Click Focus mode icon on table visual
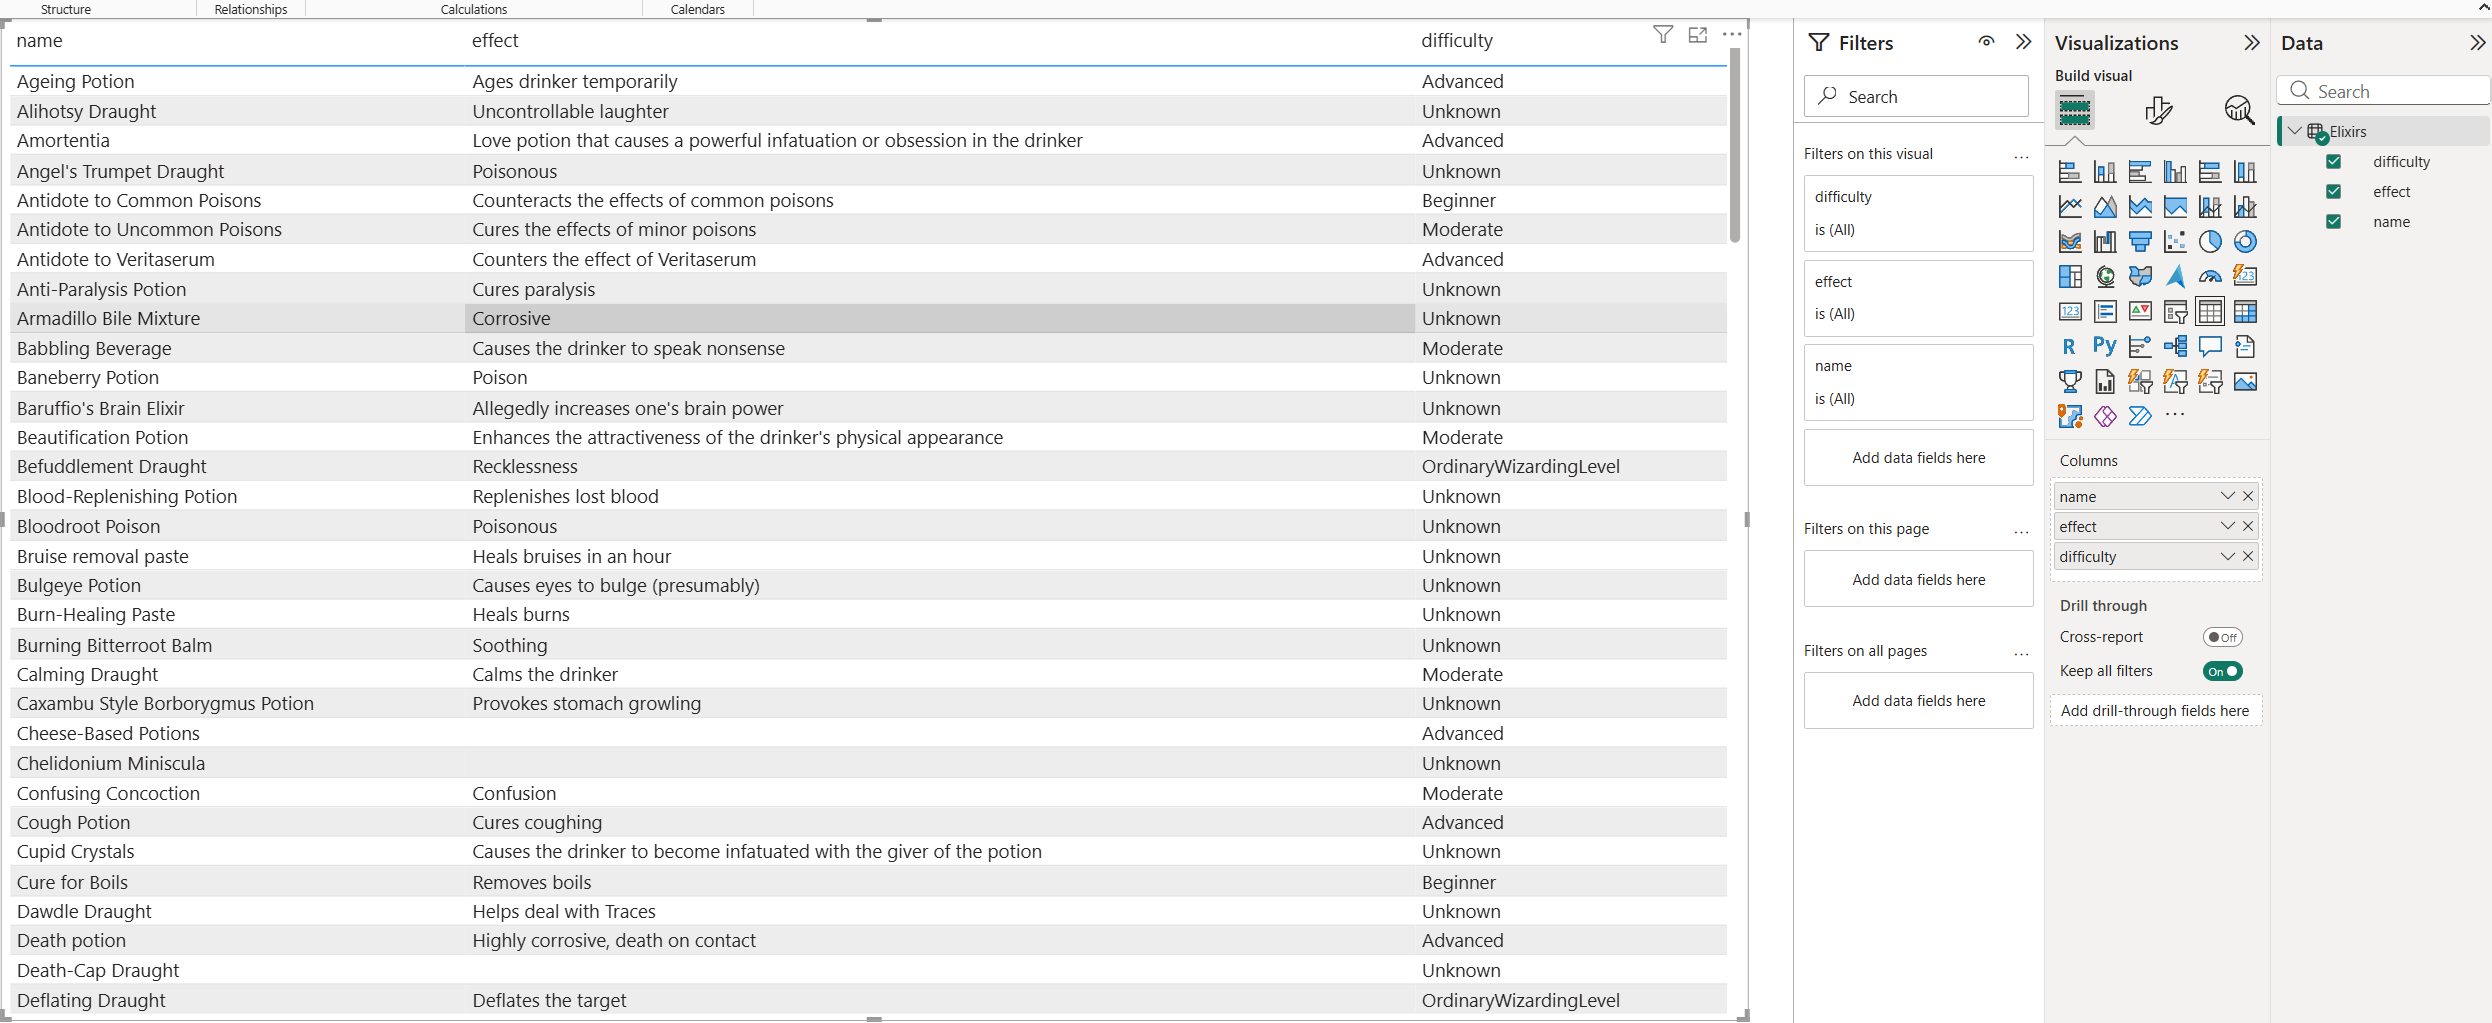This screenshot has height=1023, width=2492. (1697, 36)
